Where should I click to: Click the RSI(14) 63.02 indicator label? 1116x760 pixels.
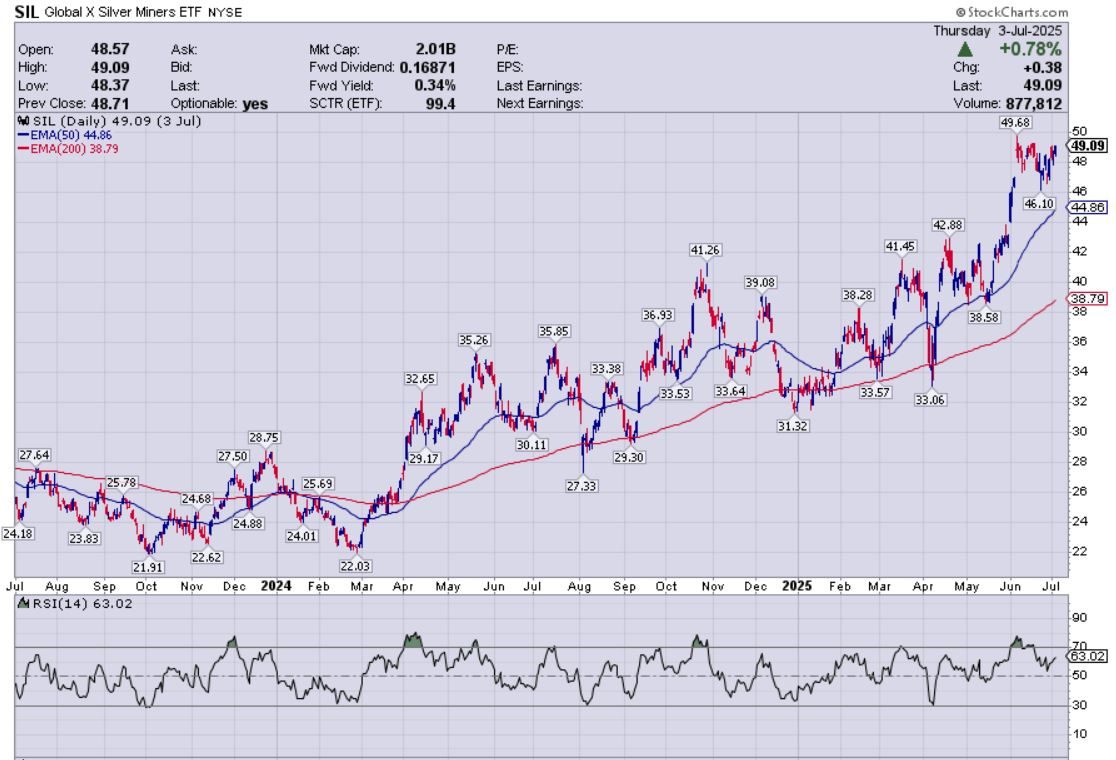click(x=82, y=603)
